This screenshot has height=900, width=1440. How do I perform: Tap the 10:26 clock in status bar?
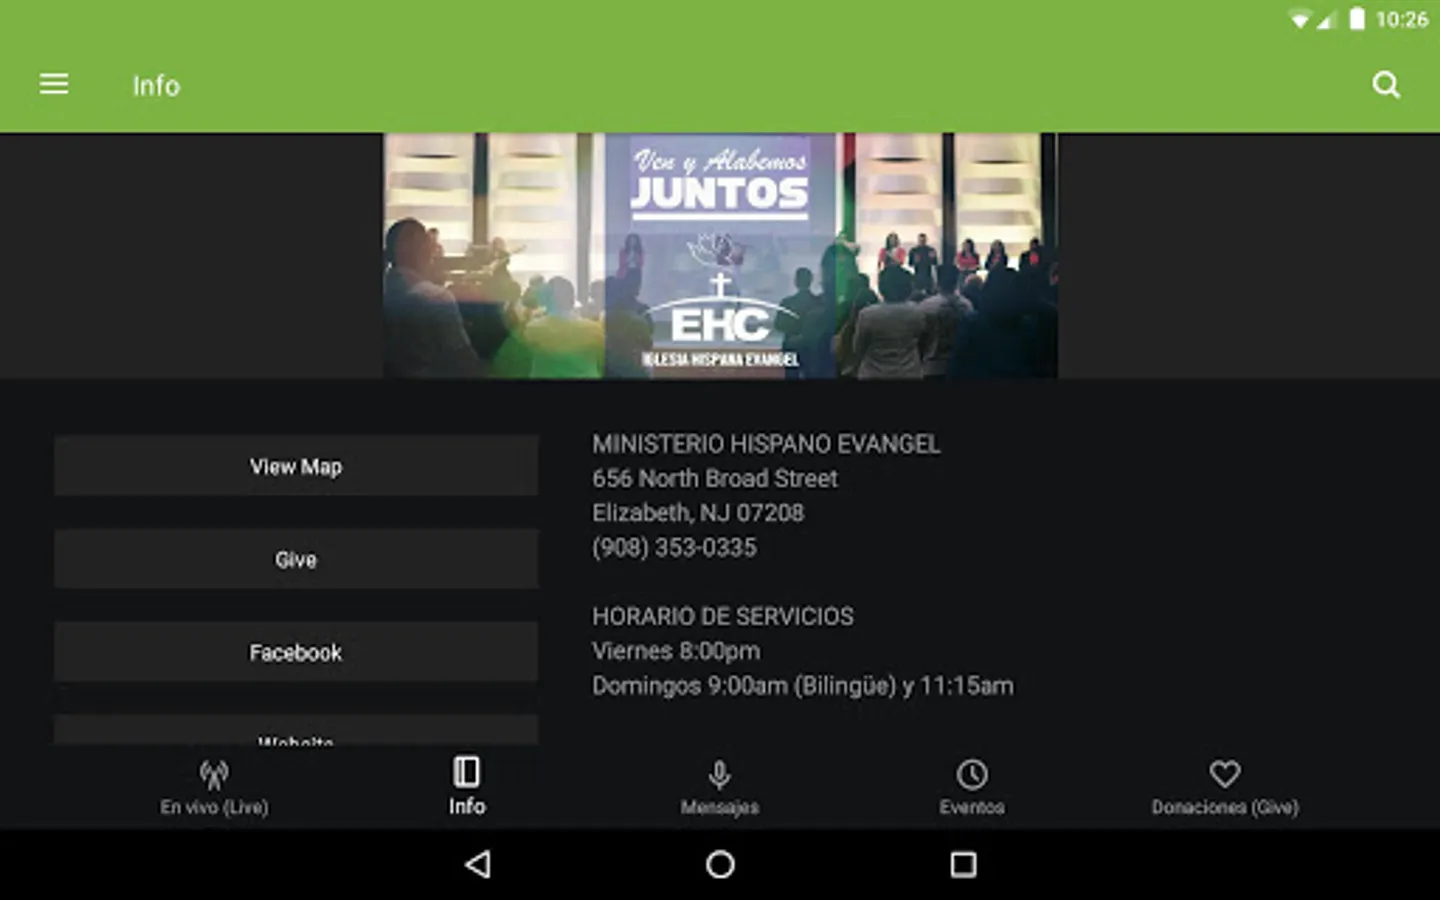point(1401,19)
